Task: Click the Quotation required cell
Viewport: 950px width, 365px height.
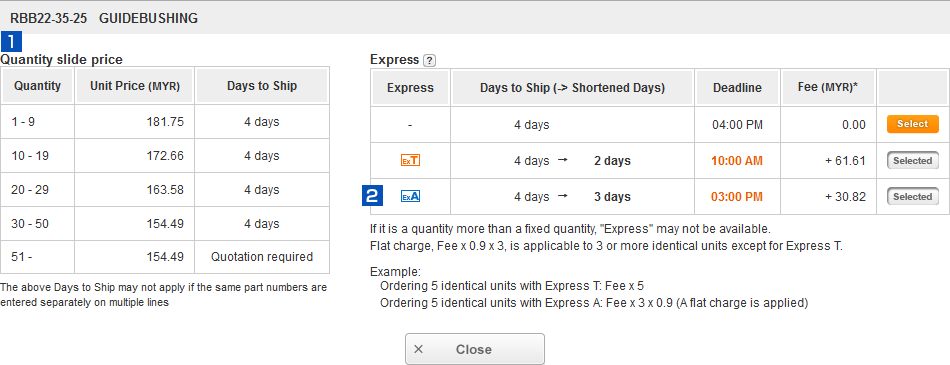Action: coord(262,256)
